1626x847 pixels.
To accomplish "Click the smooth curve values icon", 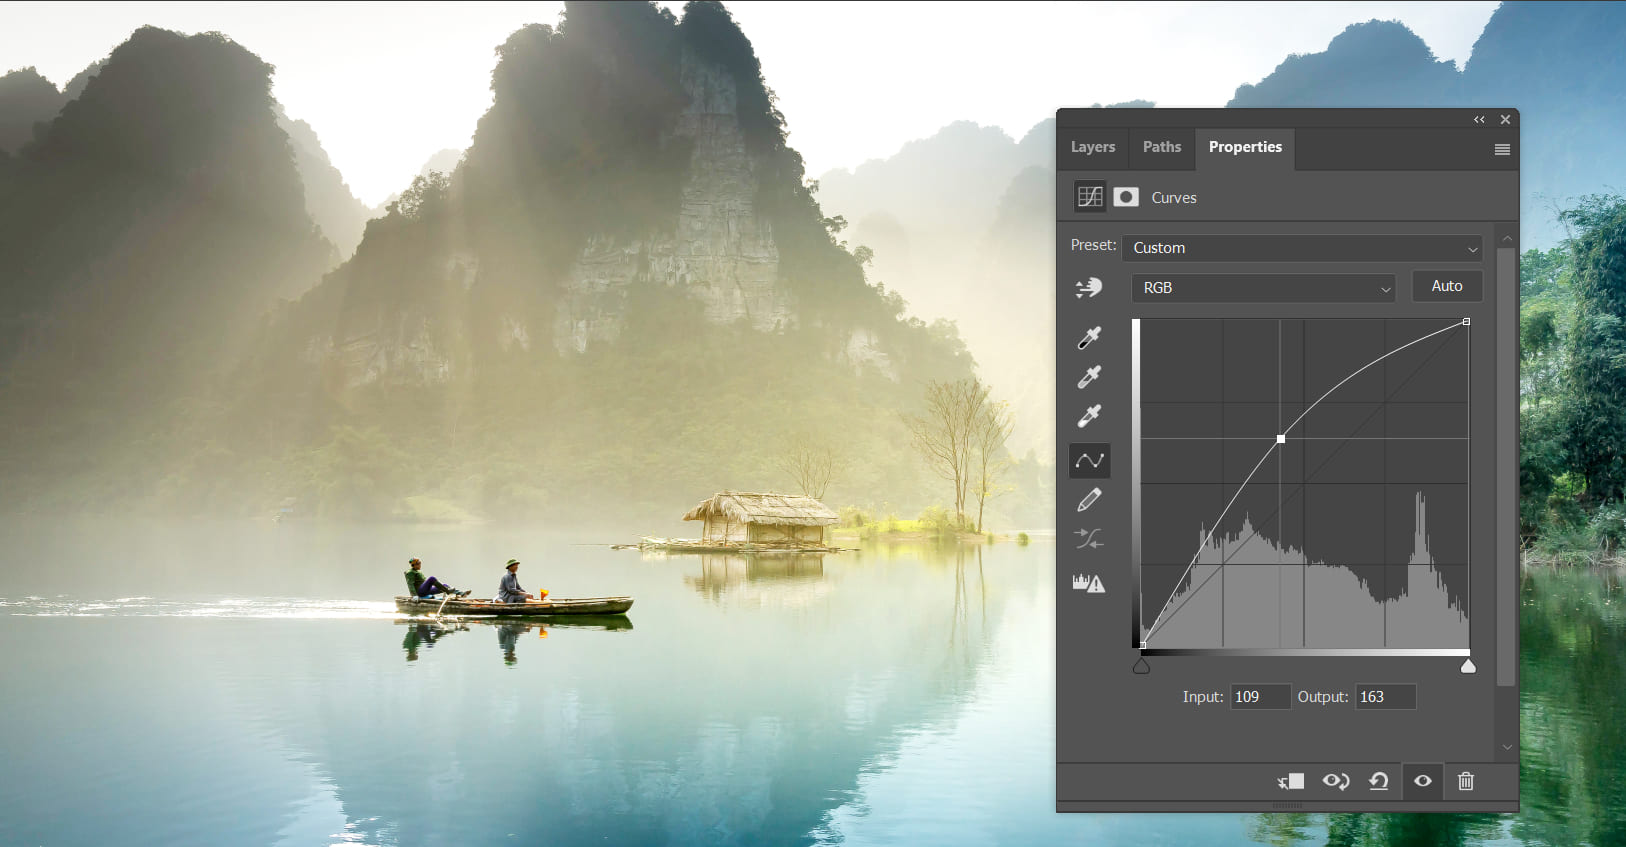I will click(x=1089, y=539).
